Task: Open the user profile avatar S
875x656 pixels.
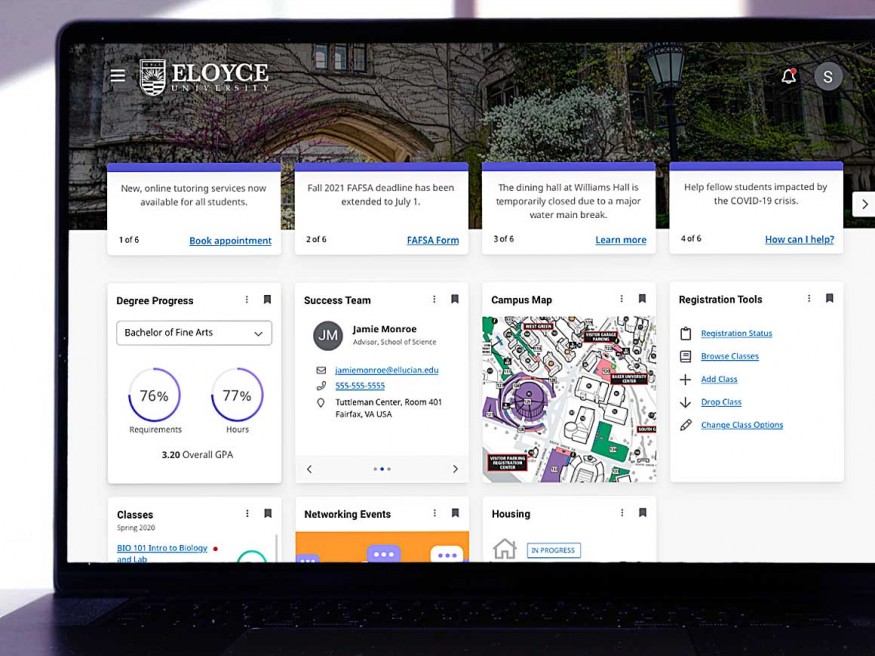Action: coord(828,77)
